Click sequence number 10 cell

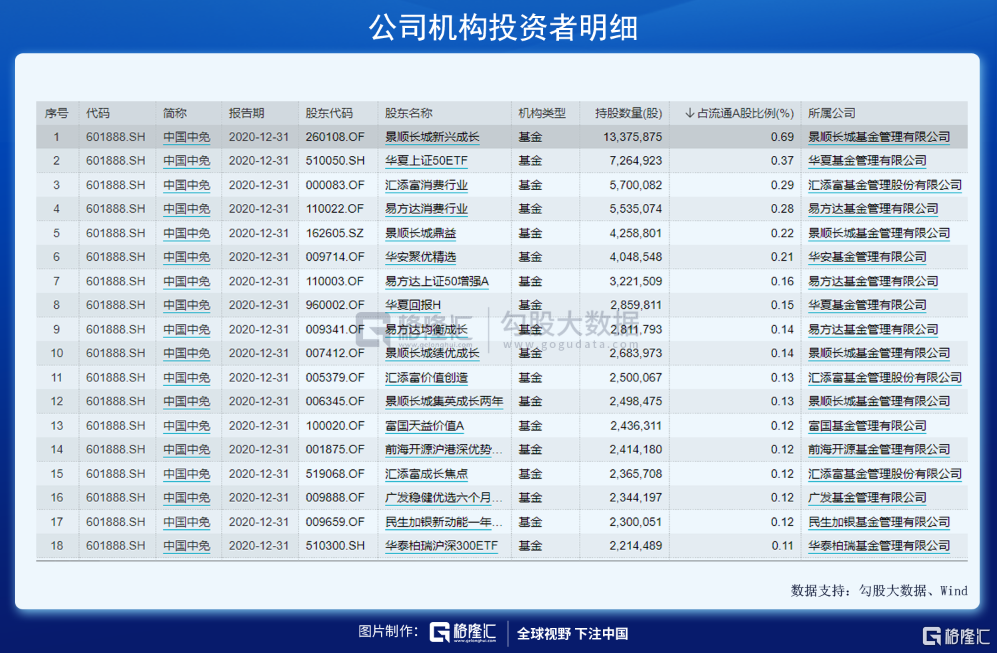coord(57,353)
